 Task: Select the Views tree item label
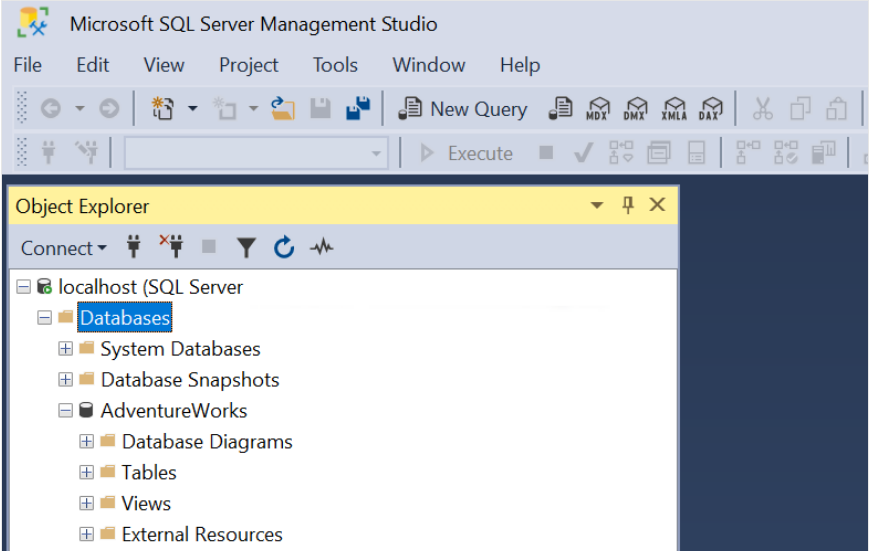[x=146, y=504]
